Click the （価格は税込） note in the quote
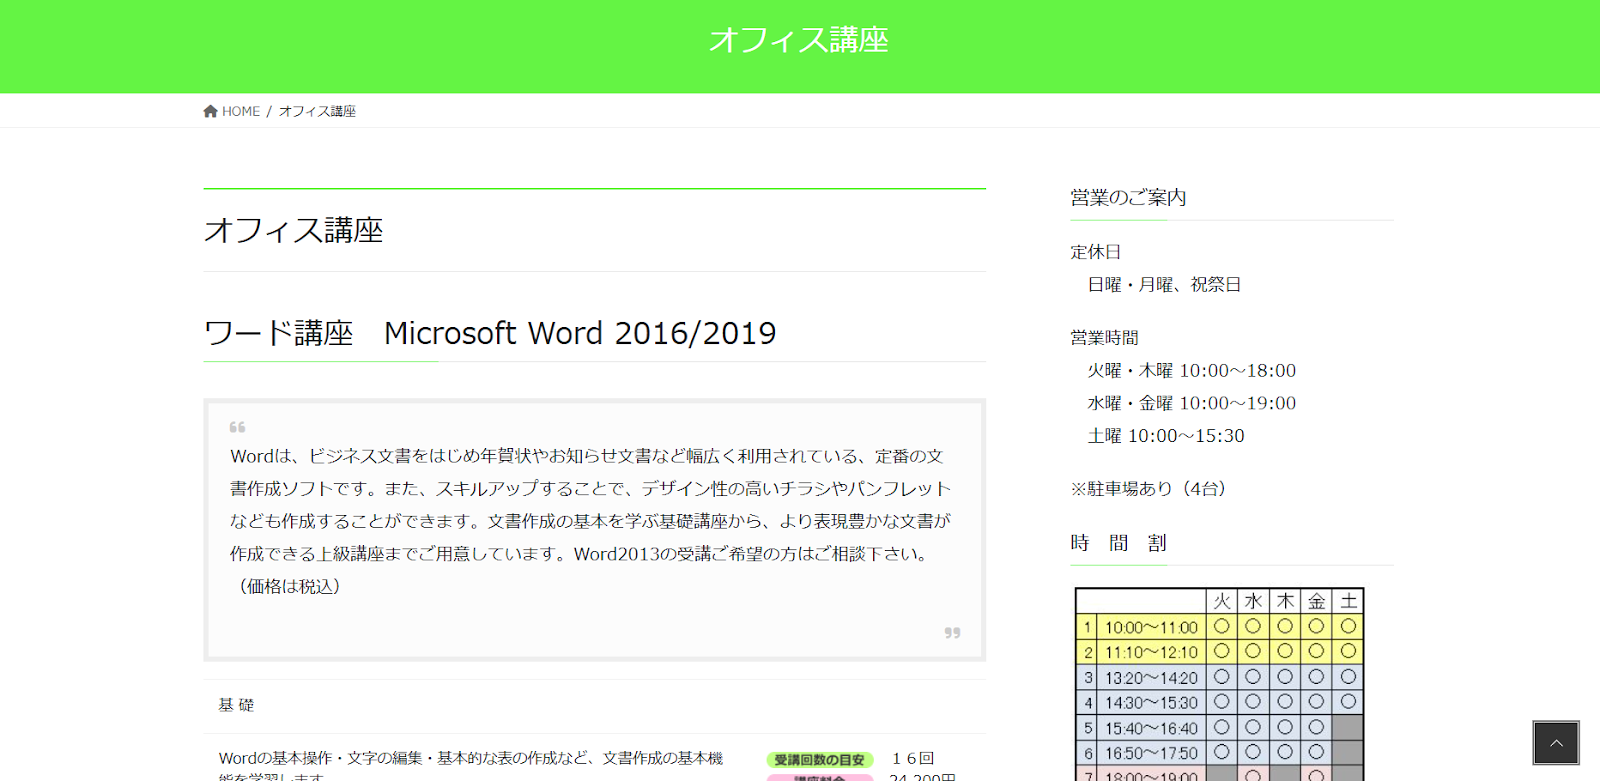Viewport: 1600px width, 781px height. pyautogui.click(x=290, y=587)
